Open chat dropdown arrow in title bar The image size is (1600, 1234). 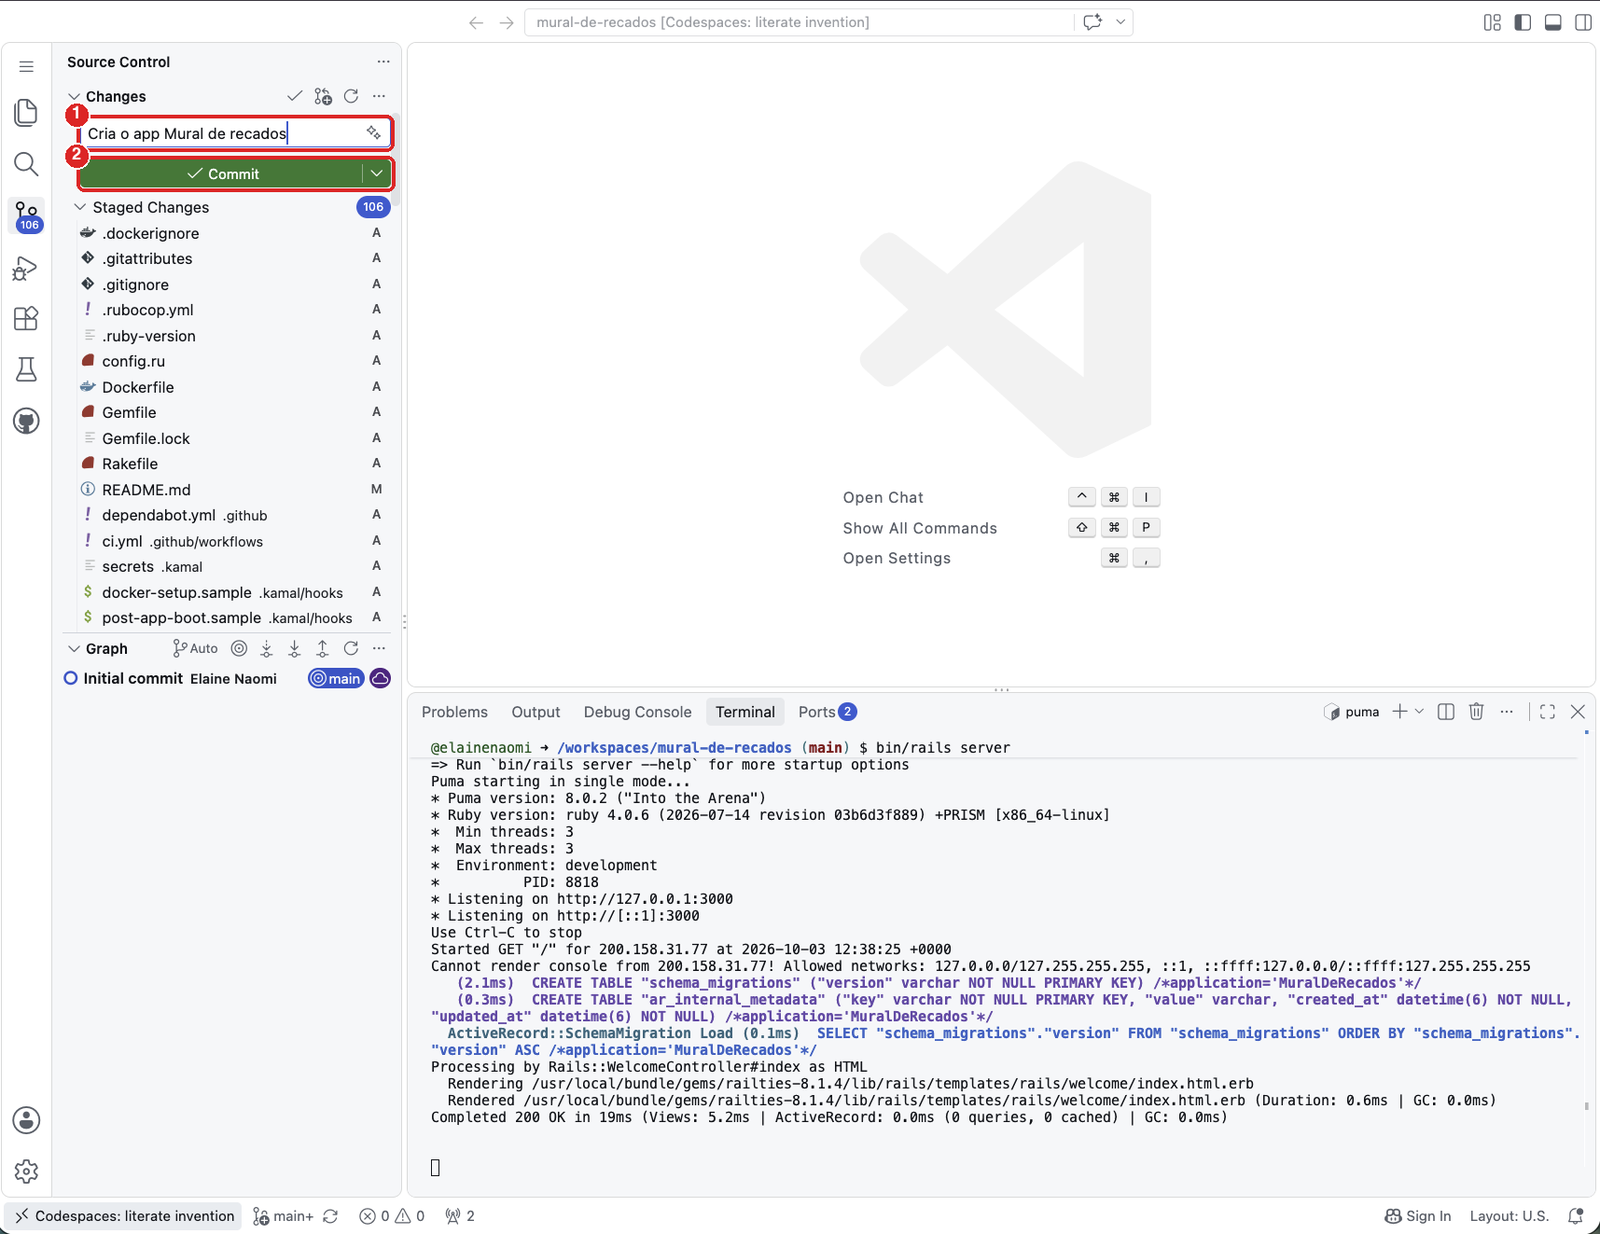tap(1120, 22)
